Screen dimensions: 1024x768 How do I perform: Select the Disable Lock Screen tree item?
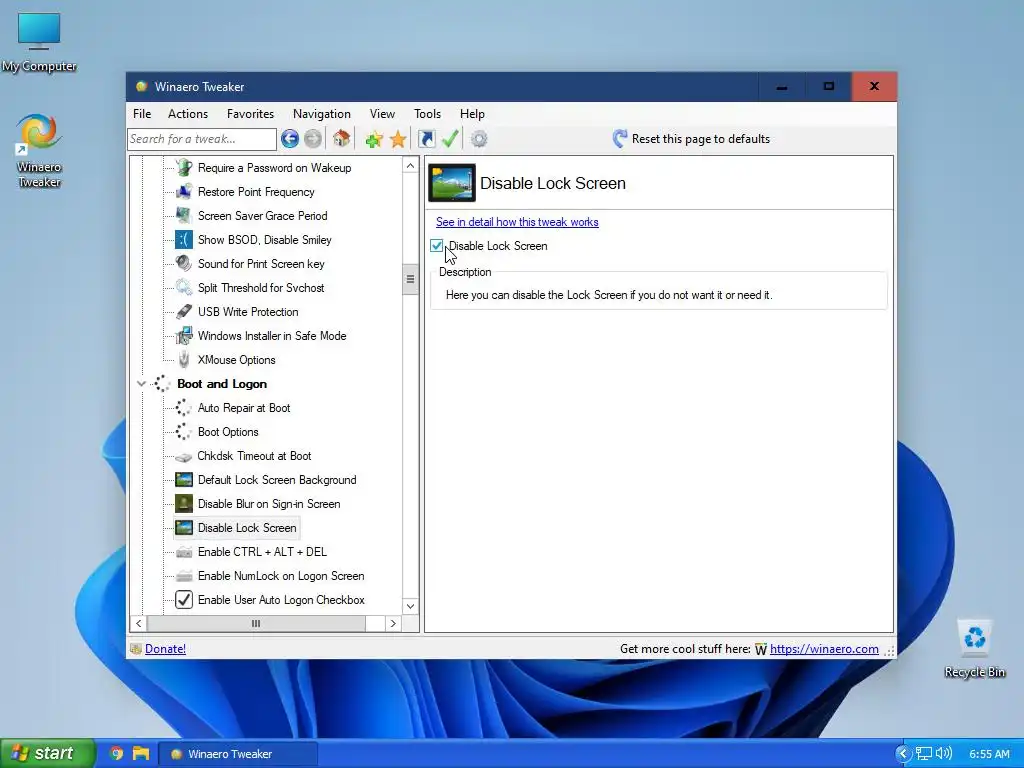coord(247,528)
